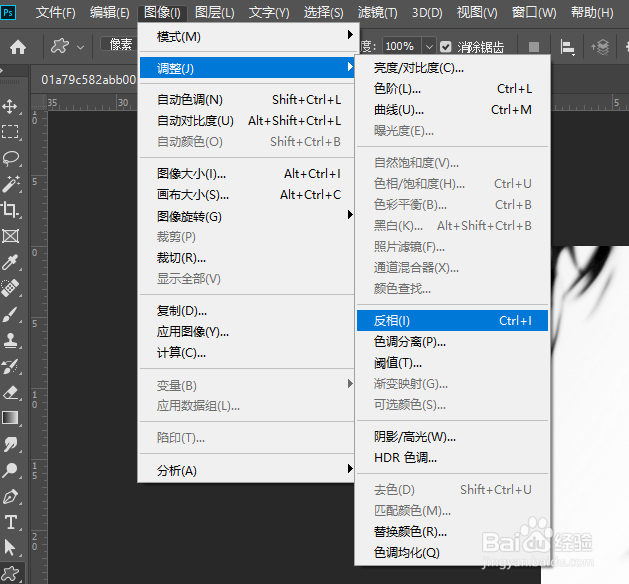Open the 窗口(W) menu
Viewport: 629px width, 584px height.
coord(534,13)
